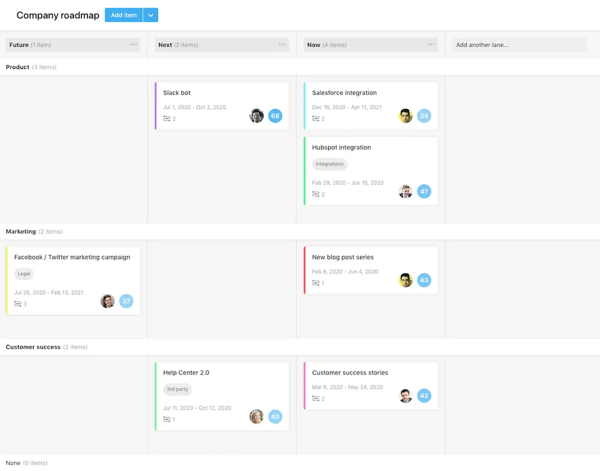Click the Integrations tag on Hubspot integration
Image resolution: width=600 pixels, height=471 pixels.
coord(329,164)
